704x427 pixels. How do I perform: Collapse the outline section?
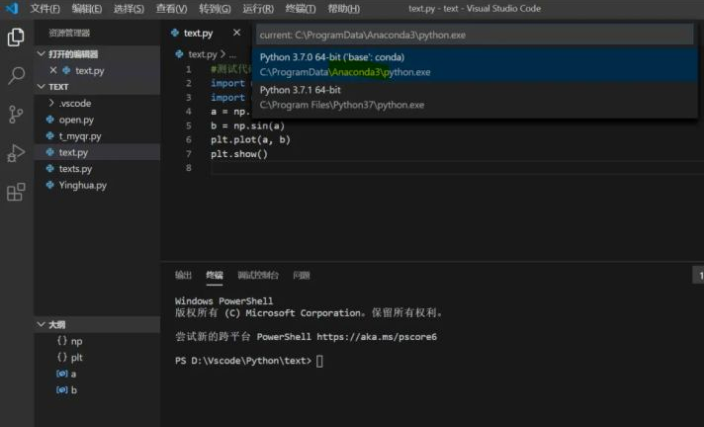coord(41,324)
